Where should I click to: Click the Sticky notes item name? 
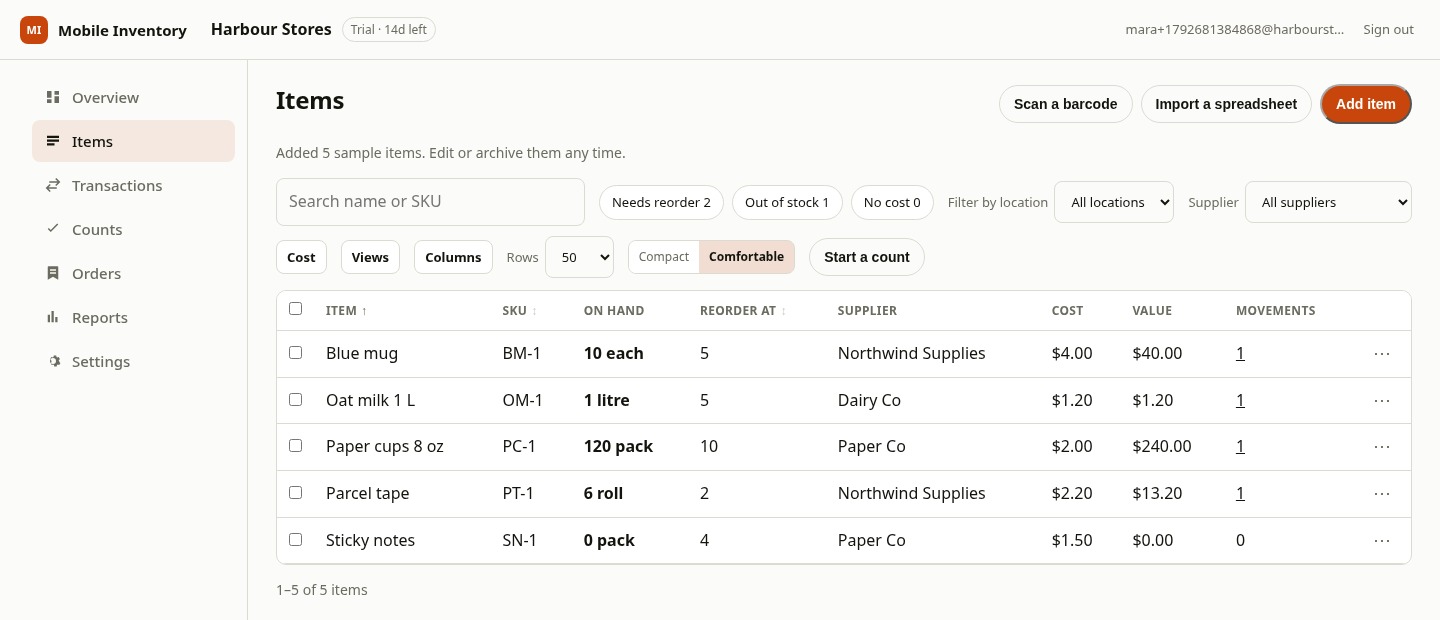(x=370, y=541)
